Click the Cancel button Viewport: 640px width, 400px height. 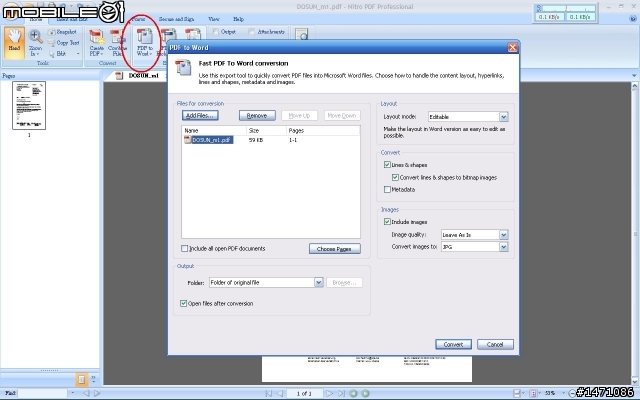495,344
